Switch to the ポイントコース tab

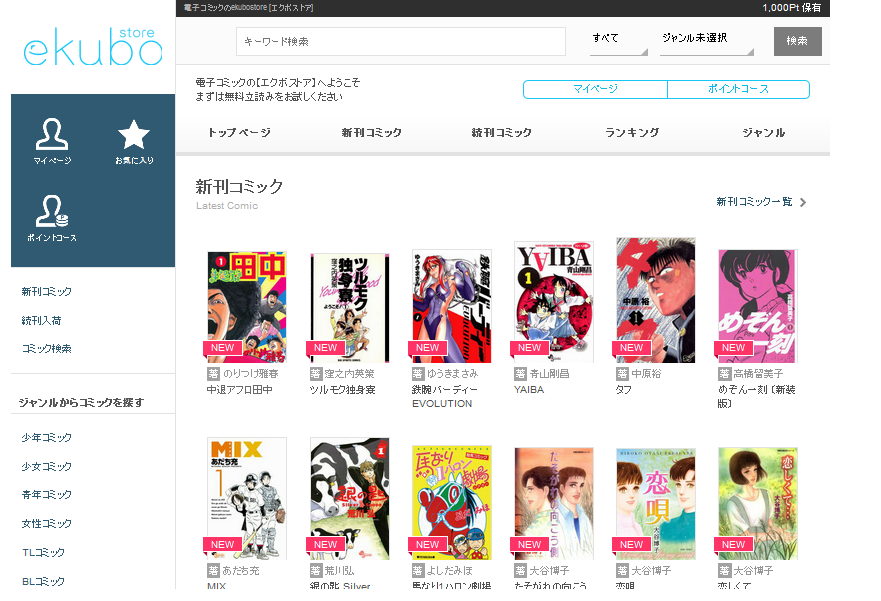739,89
